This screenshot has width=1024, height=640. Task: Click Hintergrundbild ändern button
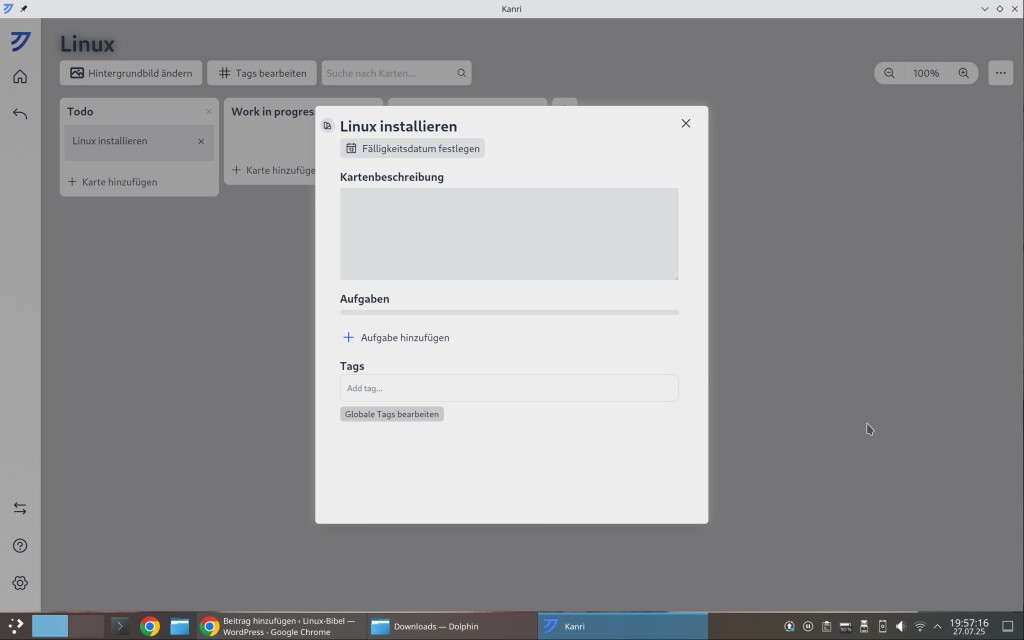click(131, 73)
